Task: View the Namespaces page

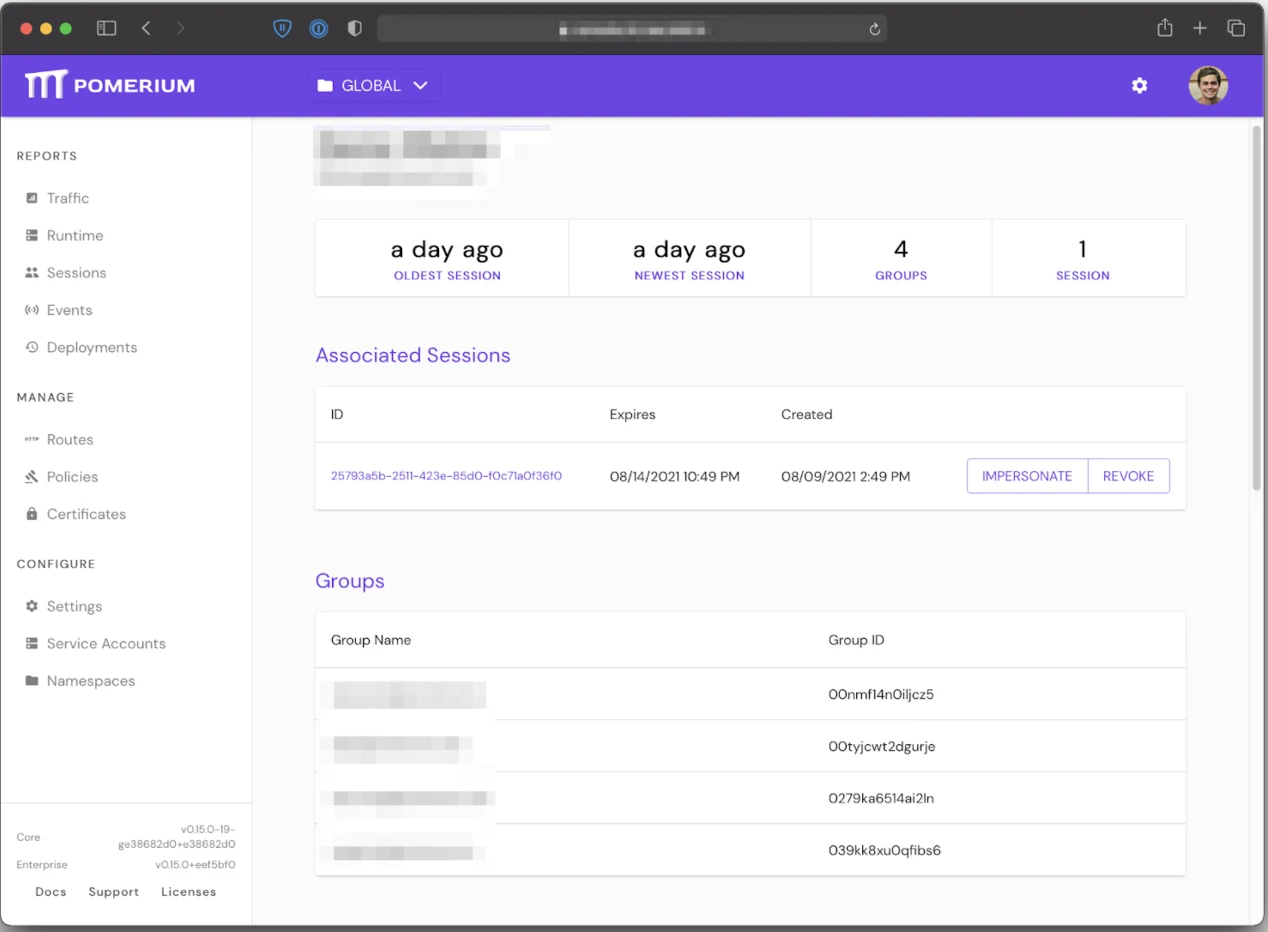Action: coord(91,680)
